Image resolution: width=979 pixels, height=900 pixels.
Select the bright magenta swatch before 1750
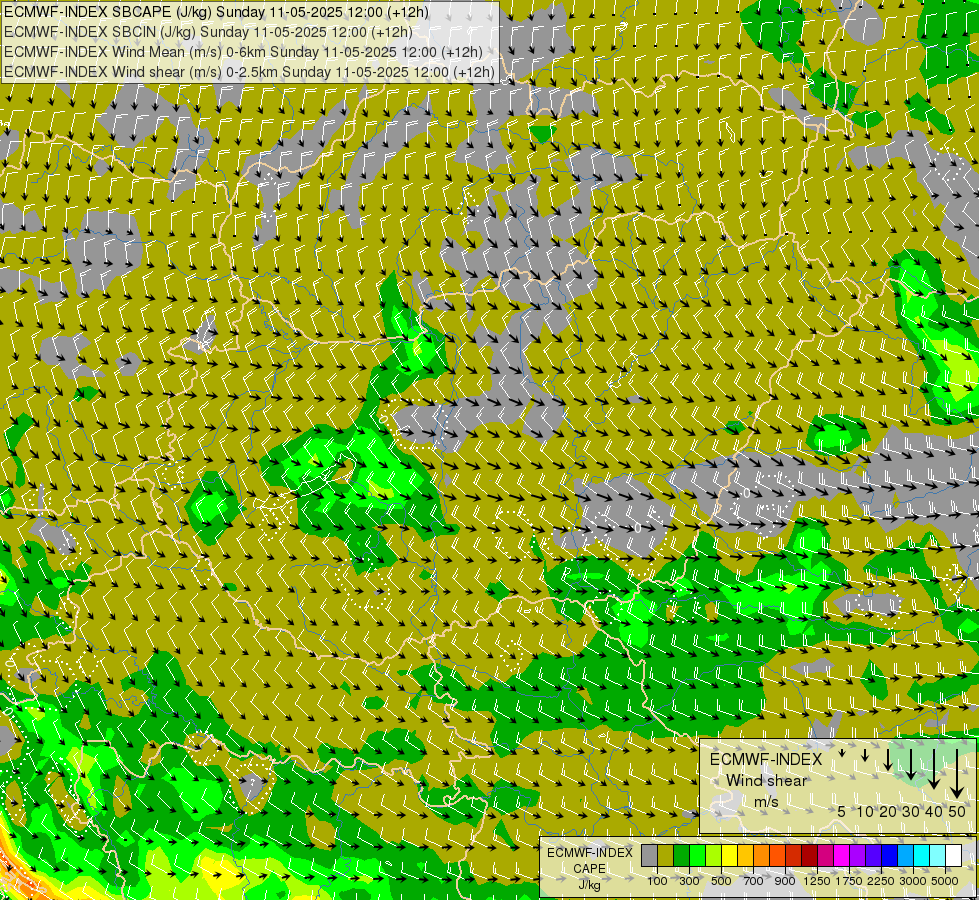click(842, 855)
